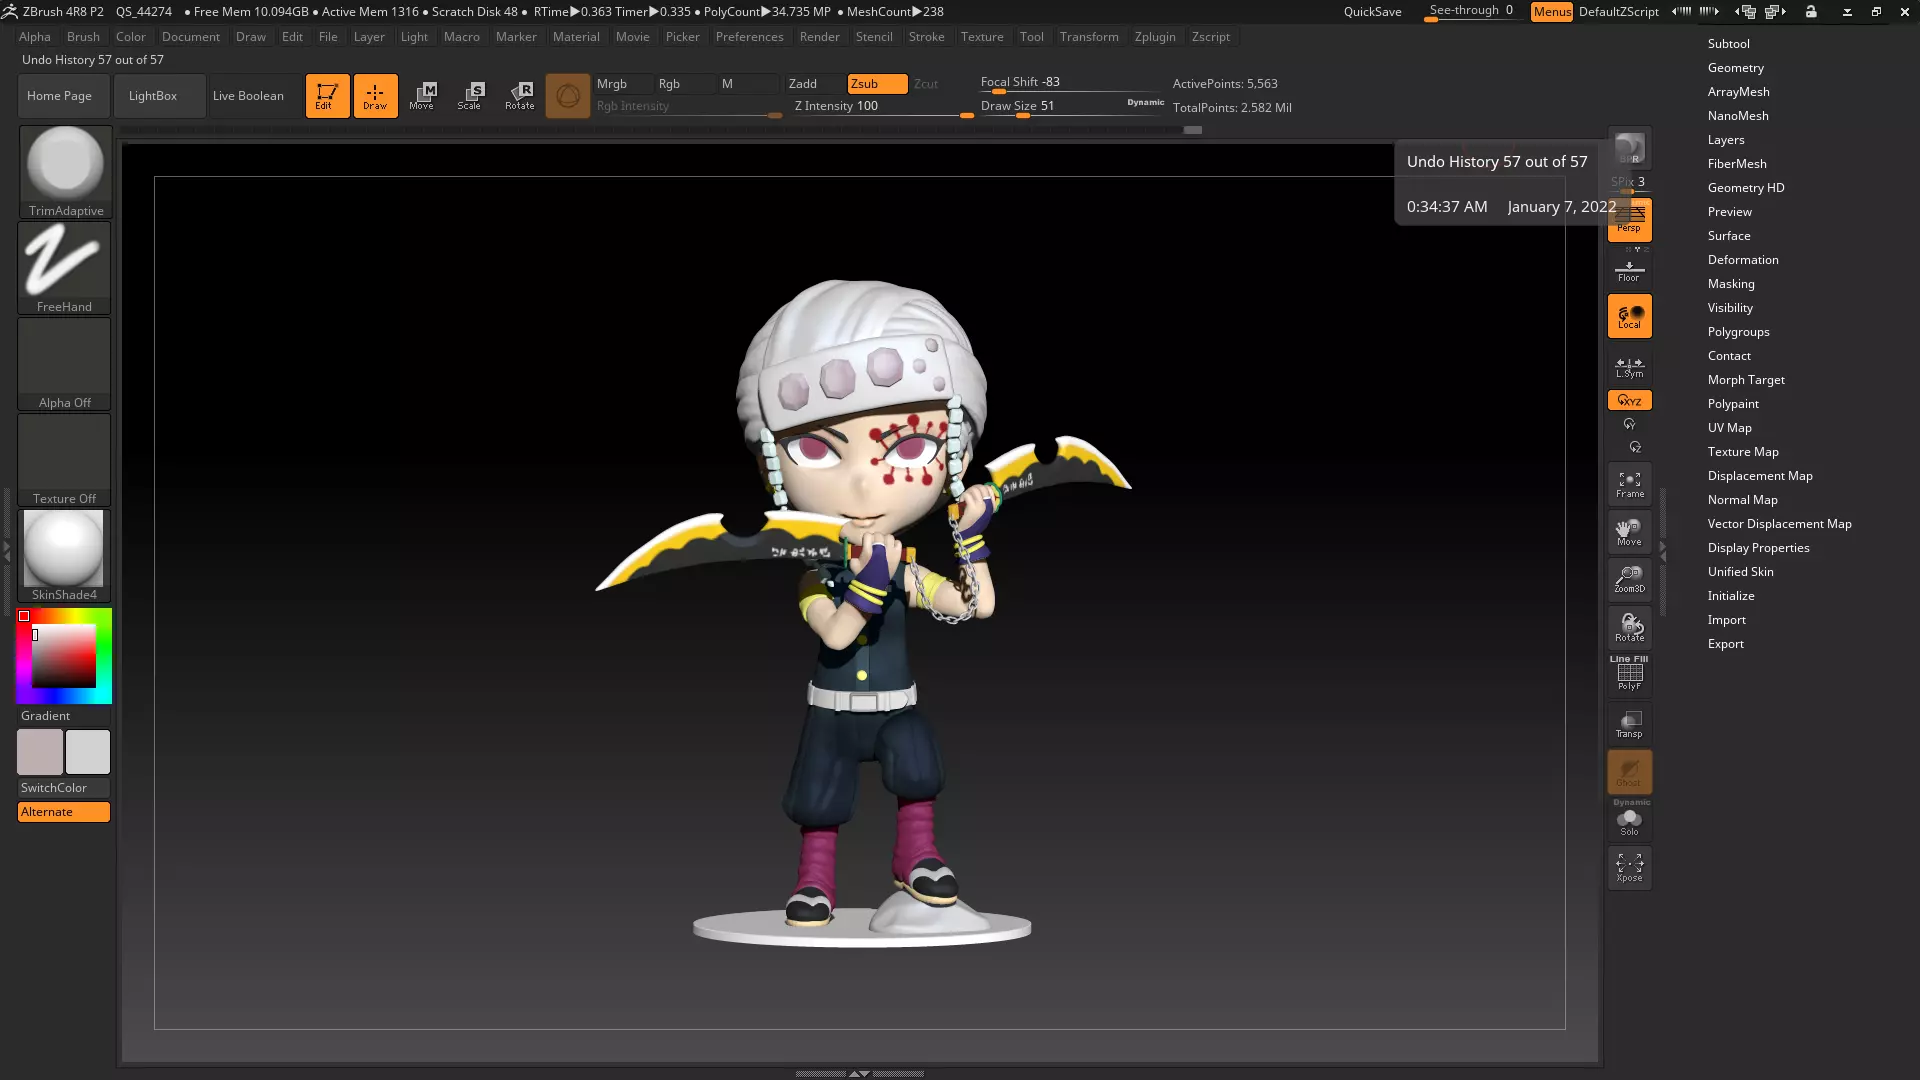Toggle Local symmetry mode
Screen dimensions: 1920x1080
coord(1629,316)
